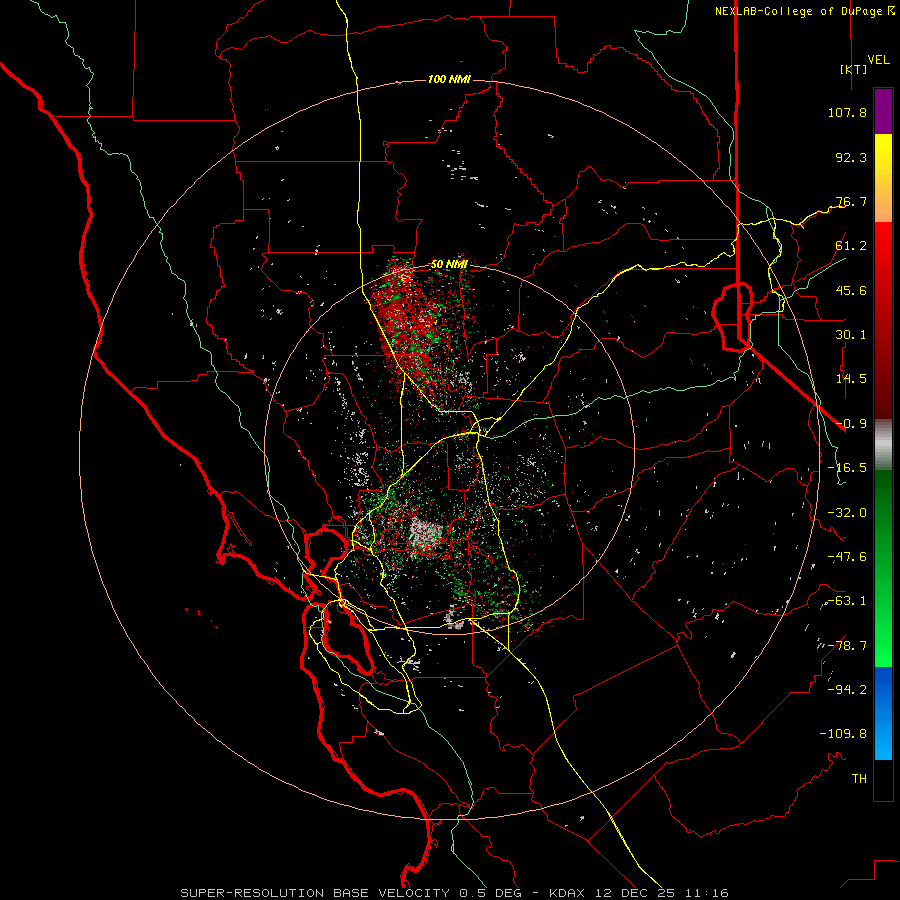Click the -78.7 scale value
The width and height of the screenshot is (900, 900).
pyautogui.click(x=847, y=646)
